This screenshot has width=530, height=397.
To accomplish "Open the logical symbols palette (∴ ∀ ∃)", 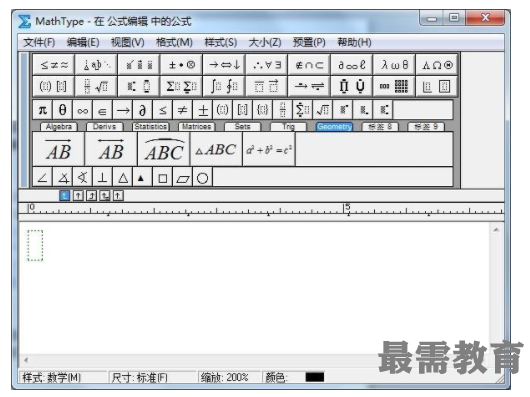I will [x=267, y=65].
